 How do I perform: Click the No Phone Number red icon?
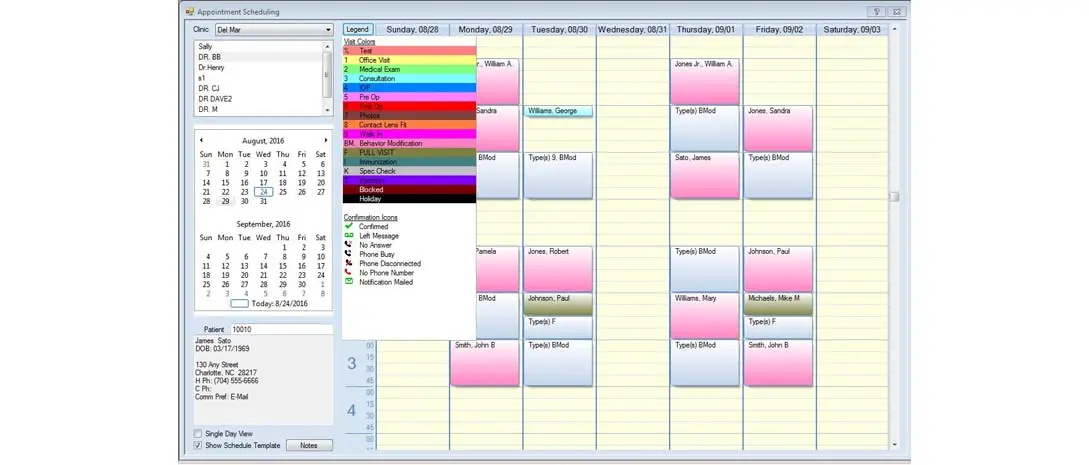tap(349, 273)
